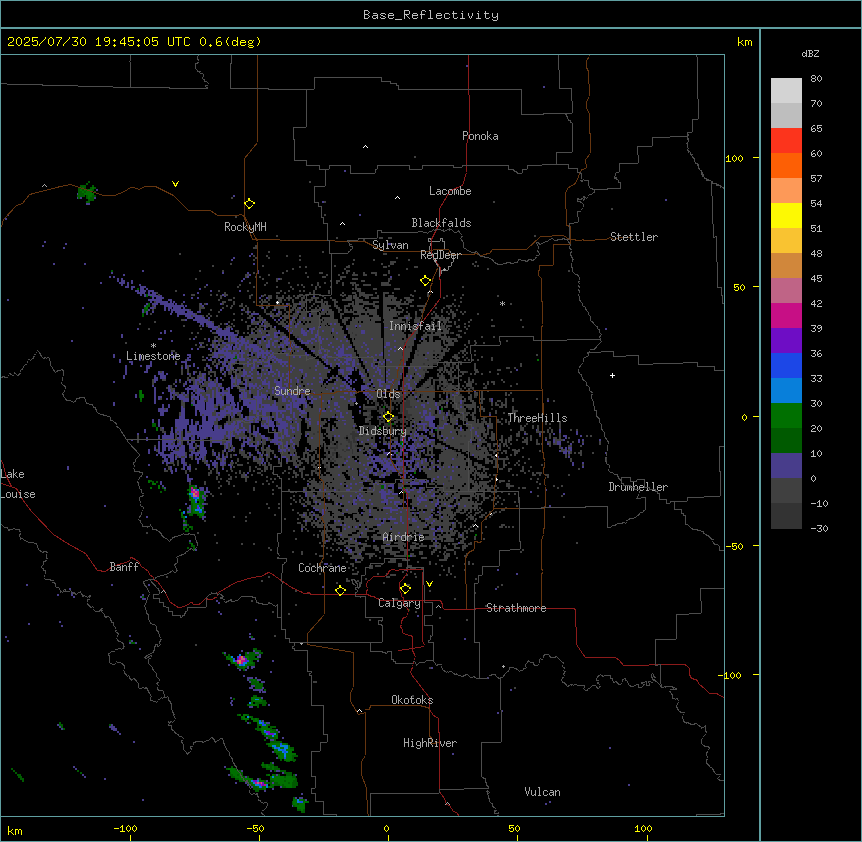Click the Didsbury town label
Image resolution: width=862 pixels, height=842 pixels.
point(383,431)
